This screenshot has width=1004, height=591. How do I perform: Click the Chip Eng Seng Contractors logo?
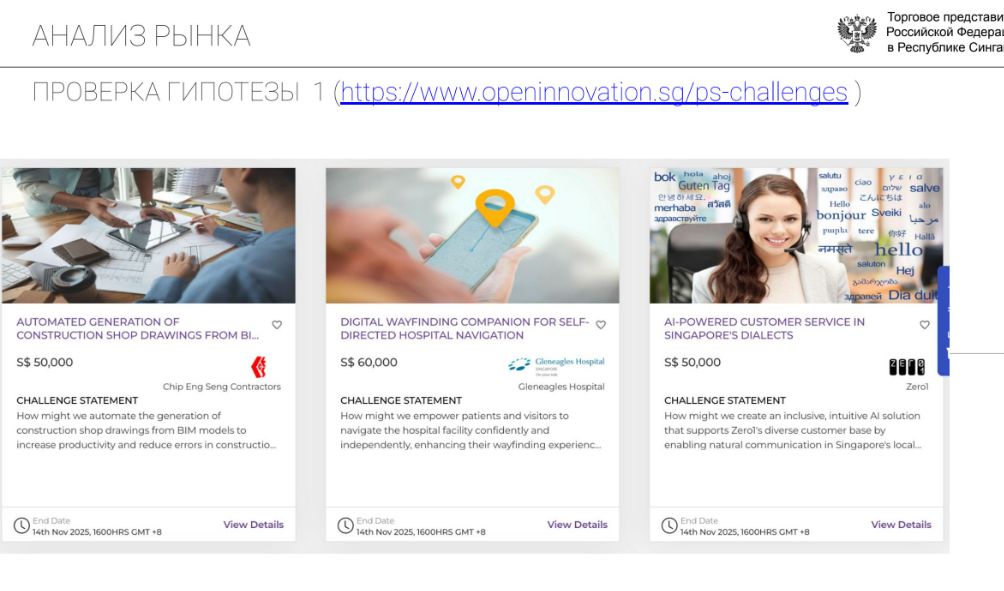pos(259,366)
